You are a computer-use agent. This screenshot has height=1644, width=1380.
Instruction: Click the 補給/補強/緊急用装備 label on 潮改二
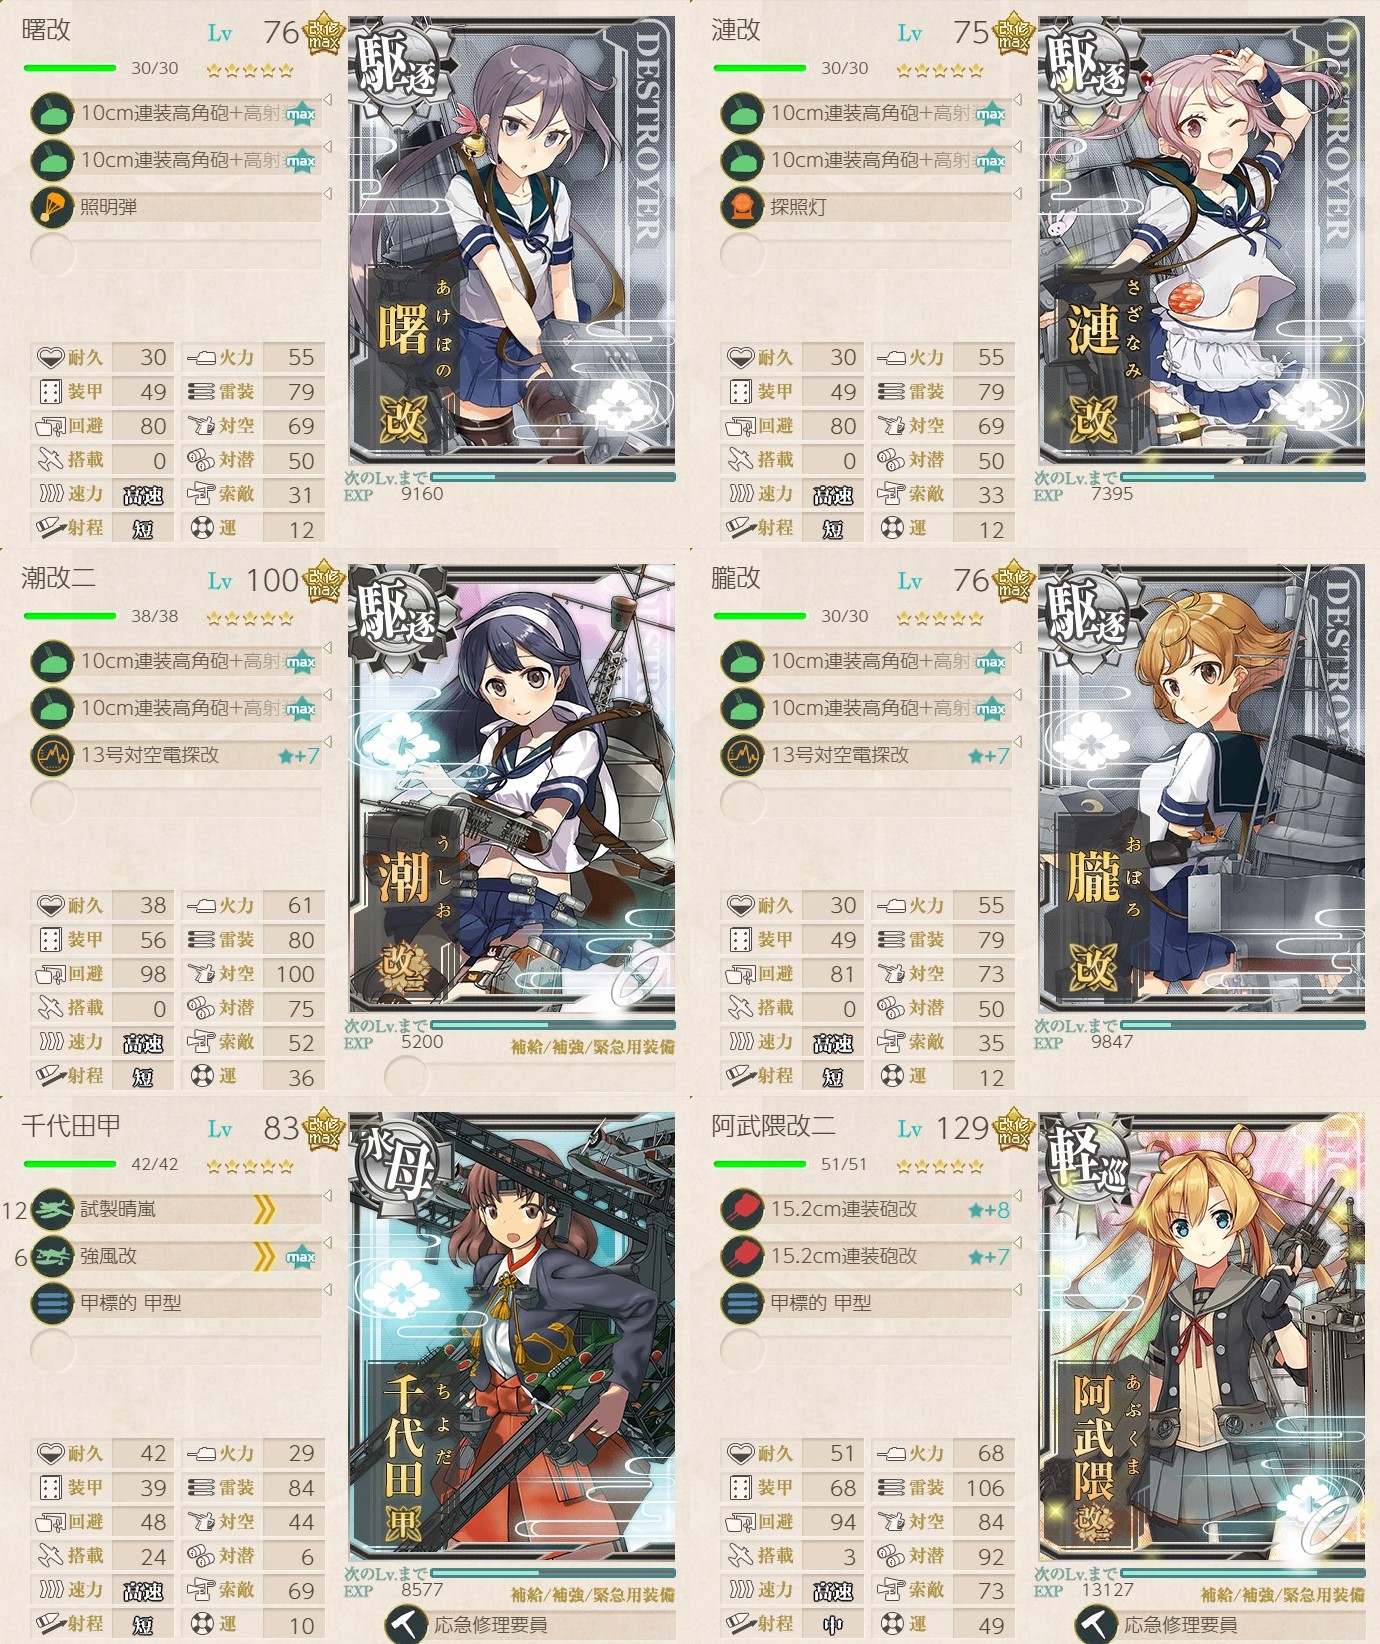click(592, 1046)
